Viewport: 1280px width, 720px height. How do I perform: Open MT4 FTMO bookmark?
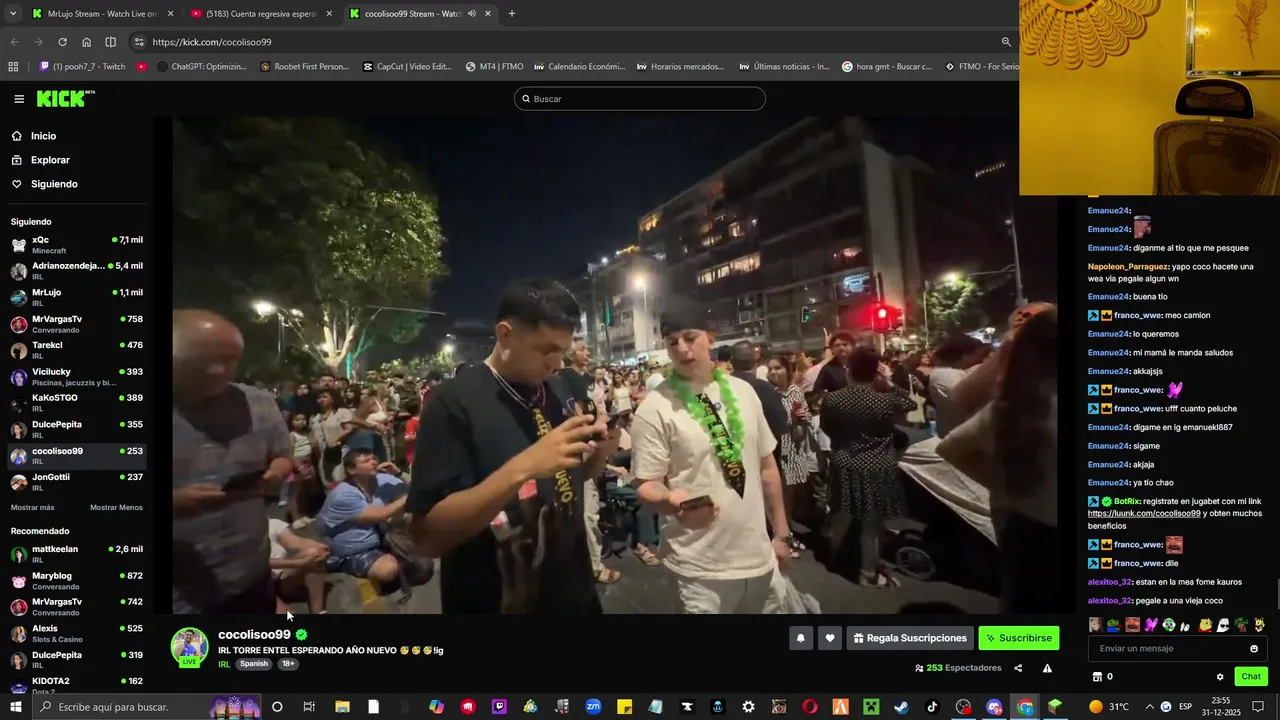pyautogui.click(x=494, y=67)
